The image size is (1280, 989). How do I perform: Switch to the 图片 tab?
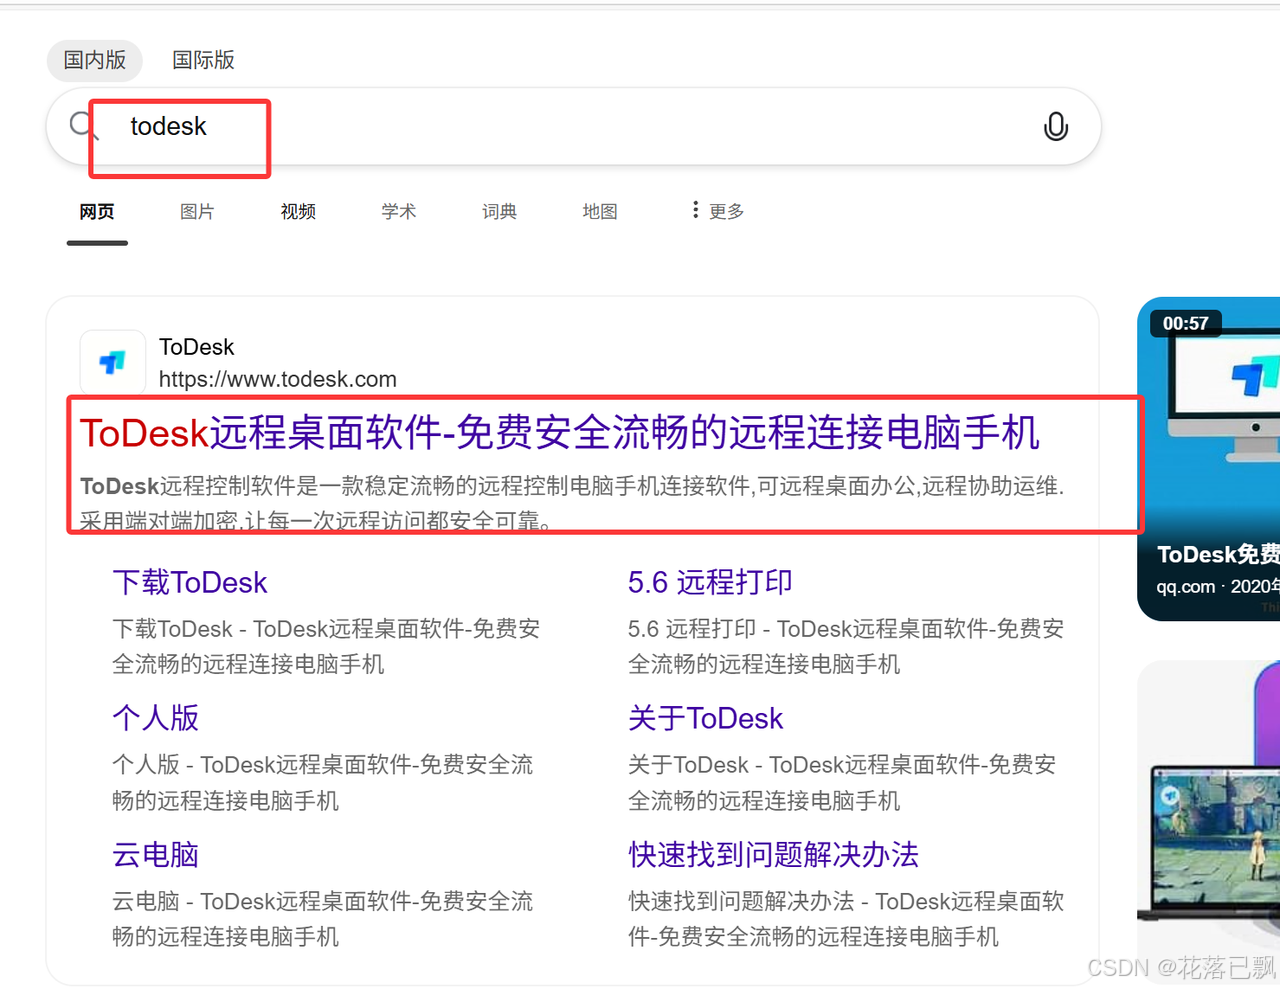tap(197, 211)
